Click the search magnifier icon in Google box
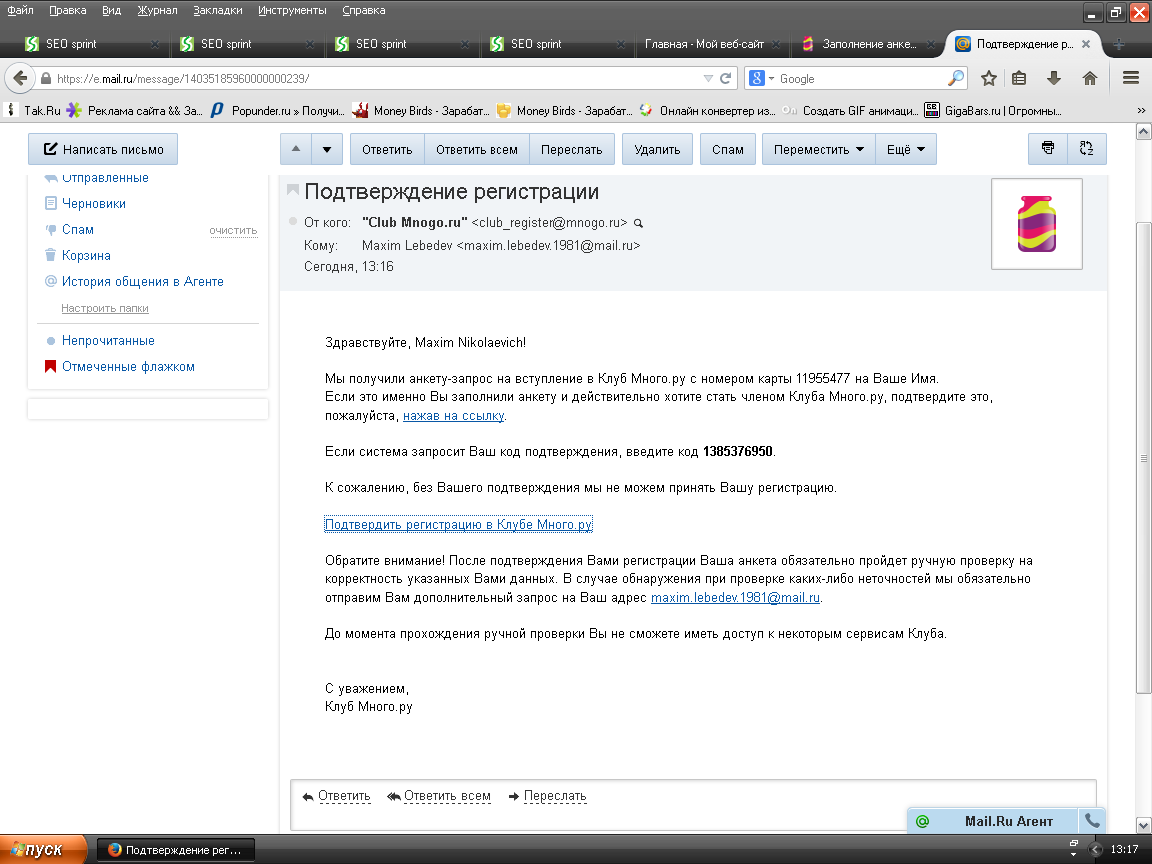 (956, 78)
